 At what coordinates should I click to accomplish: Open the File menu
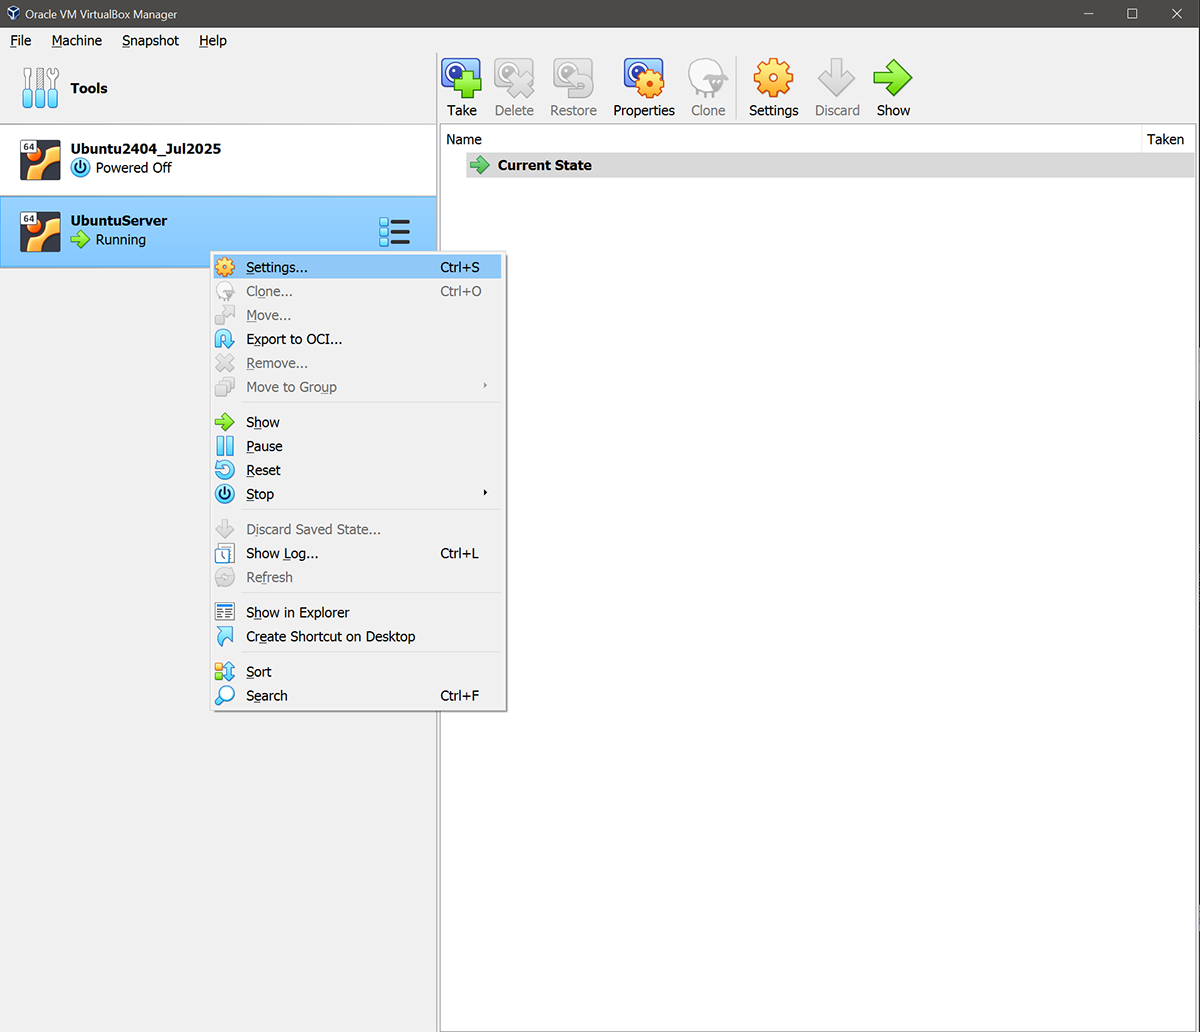tap(21, 41)
